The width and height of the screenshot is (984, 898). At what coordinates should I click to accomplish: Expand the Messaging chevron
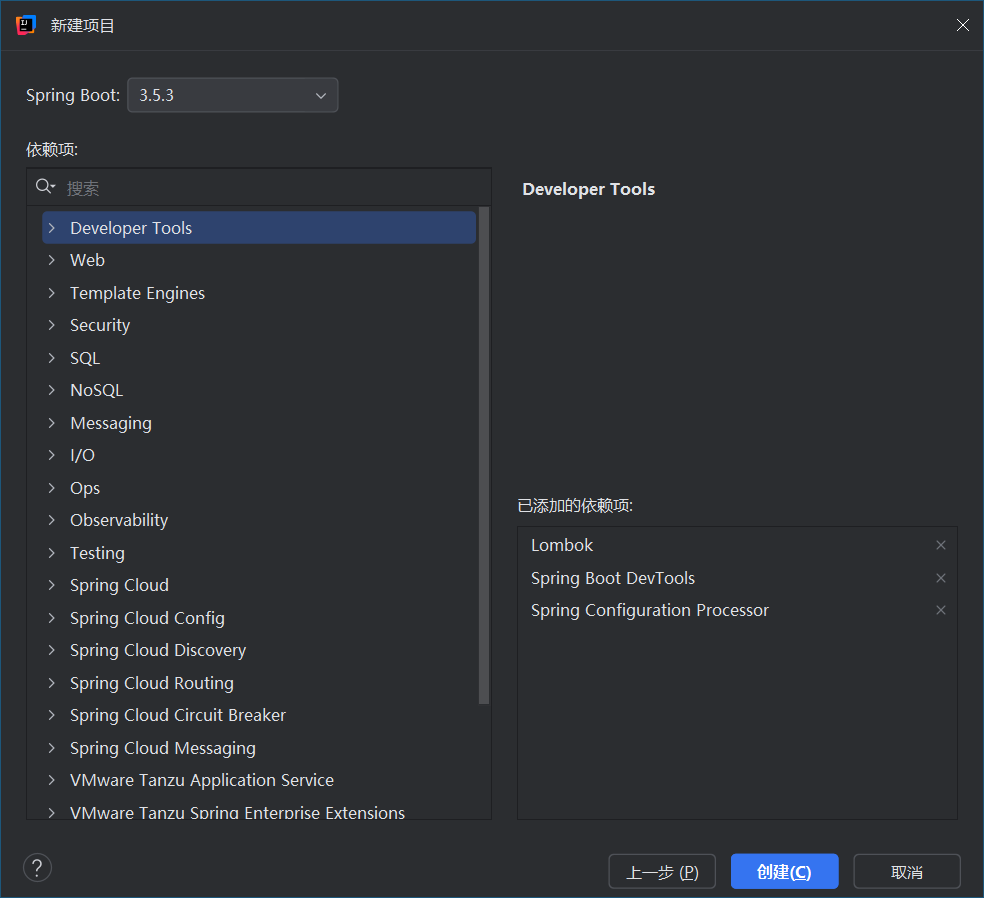52,423
